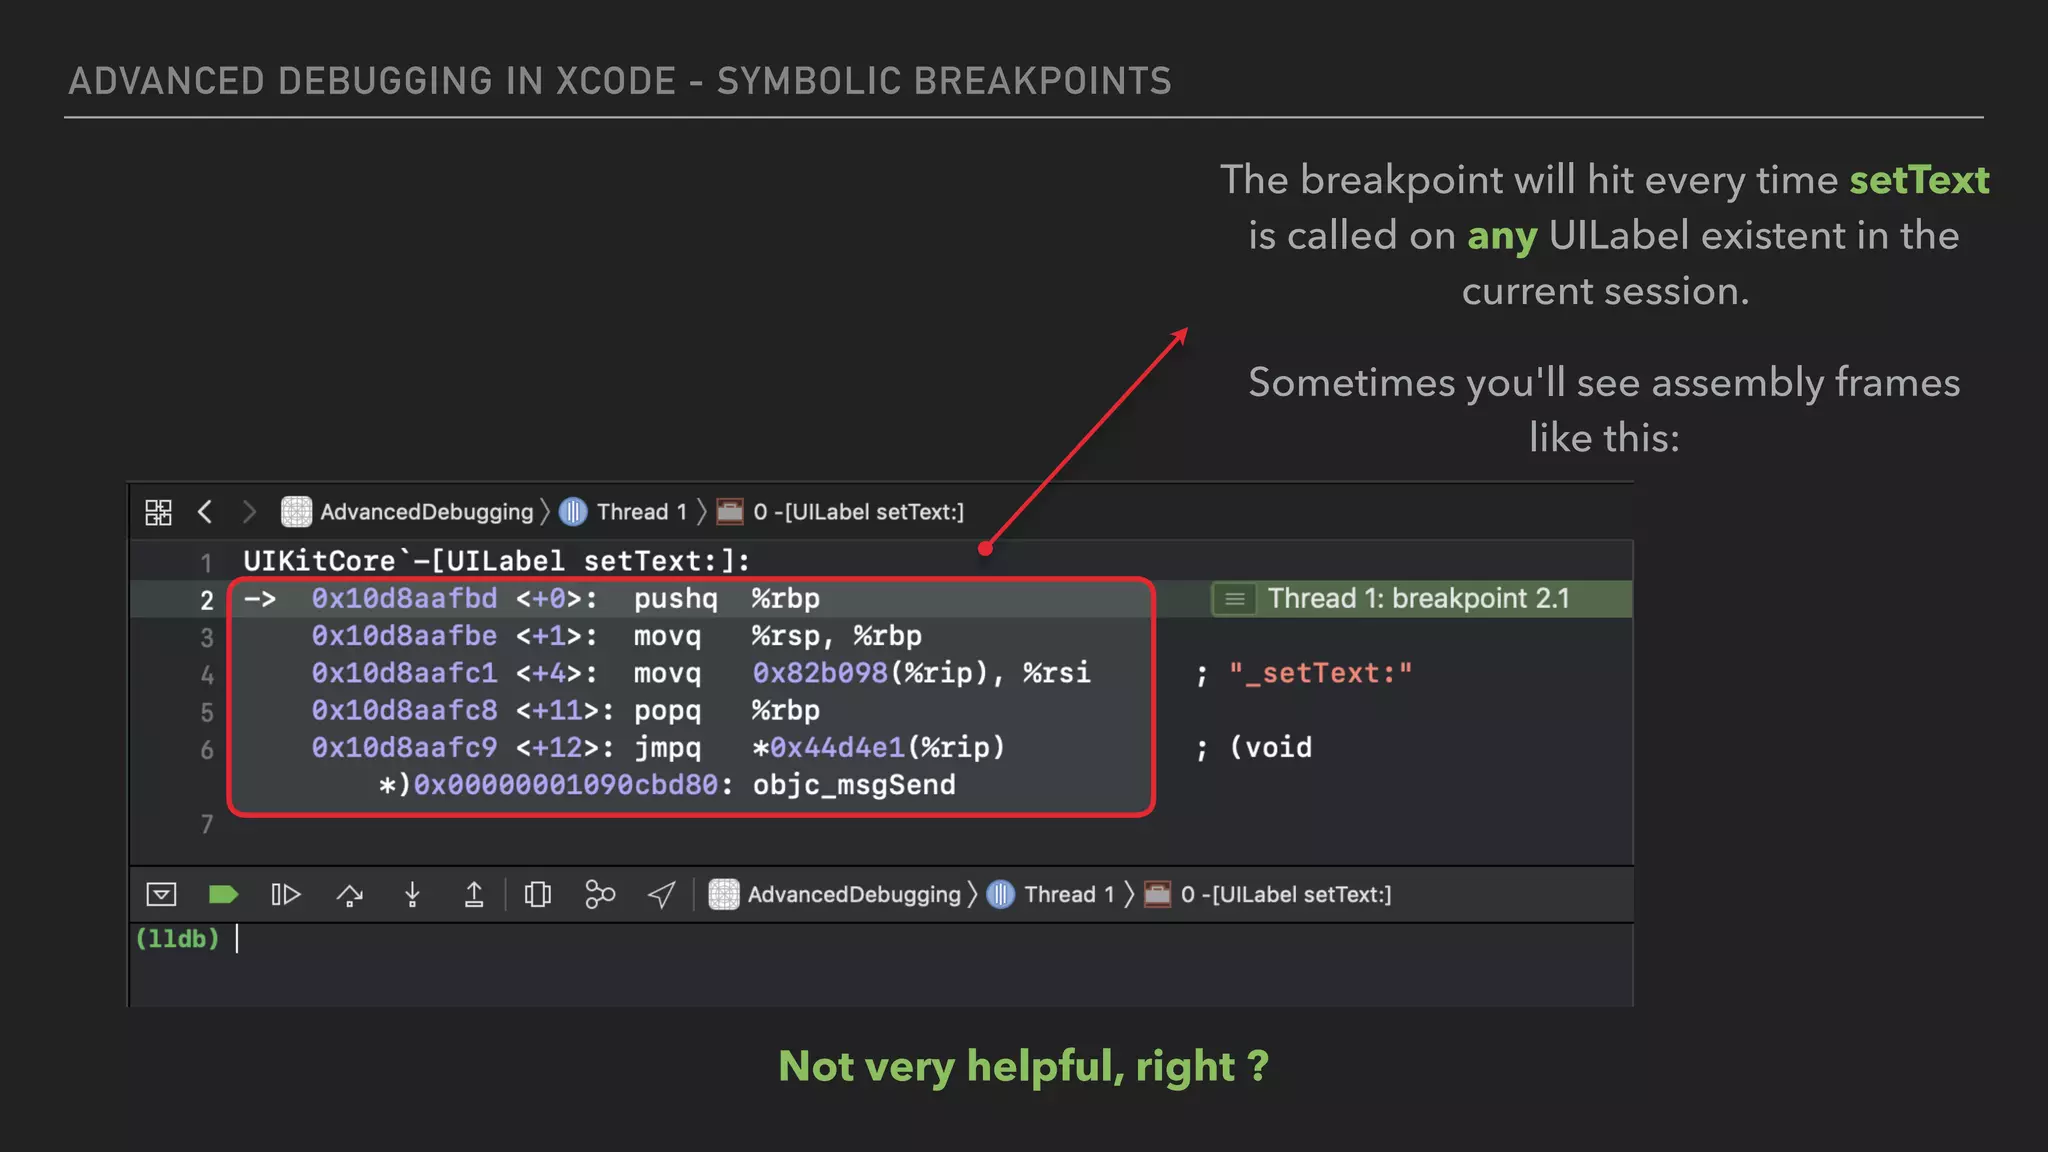
Task: Select AdvancedDebugging in the editor jump bar
Action: (x=426, y=512)
